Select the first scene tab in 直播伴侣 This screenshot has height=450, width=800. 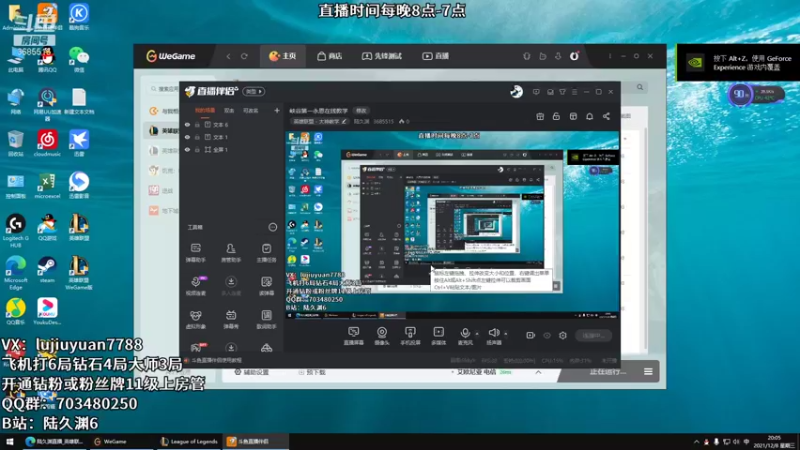[205, 110]
